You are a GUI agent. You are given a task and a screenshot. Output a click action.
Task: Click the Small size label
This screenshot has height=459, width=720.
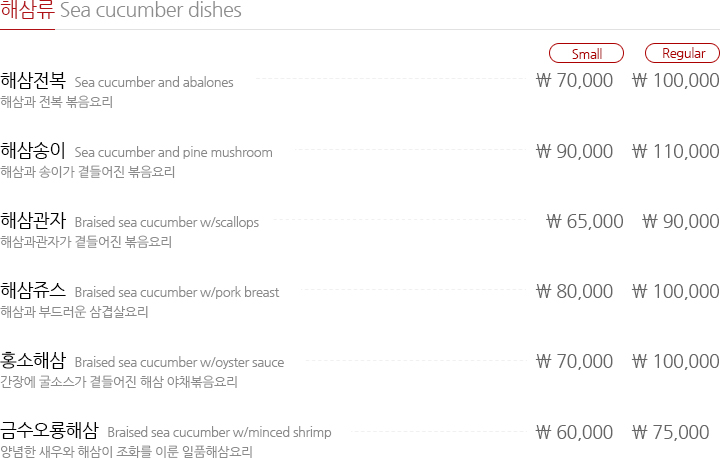pos(586,53)
